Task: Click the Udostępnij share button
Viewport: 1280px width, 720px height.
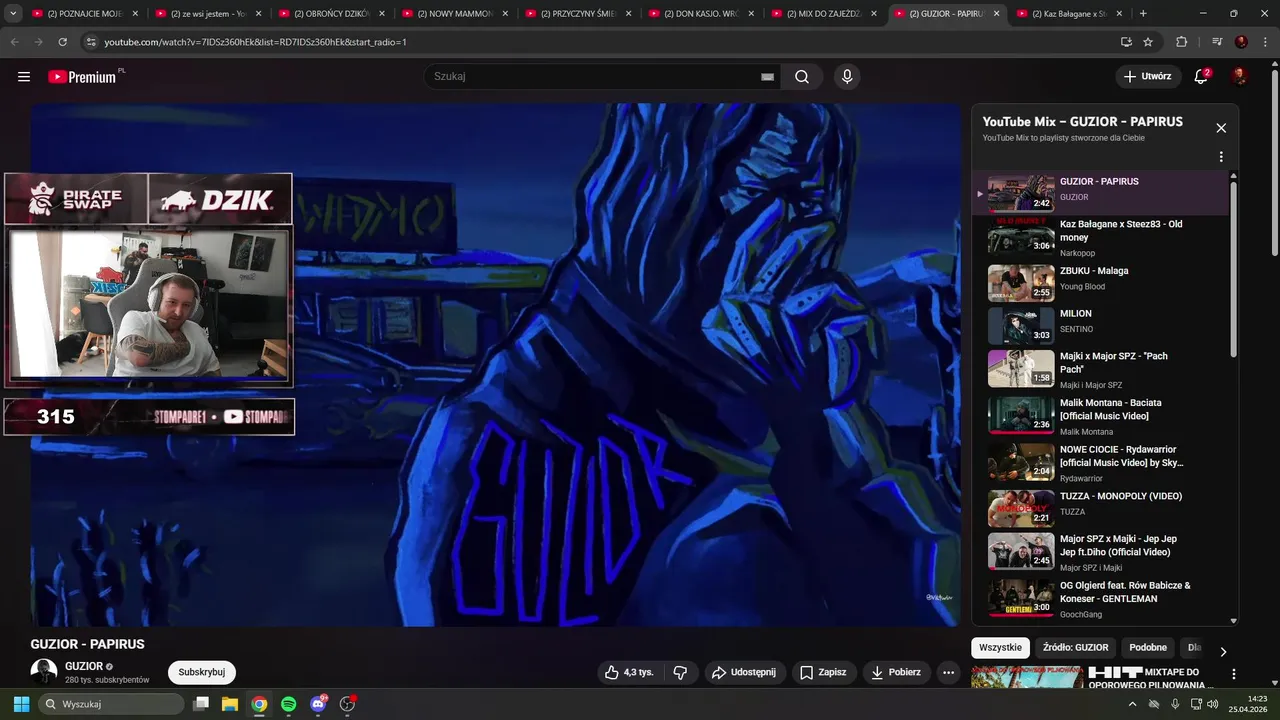Action: pos(744,673)
